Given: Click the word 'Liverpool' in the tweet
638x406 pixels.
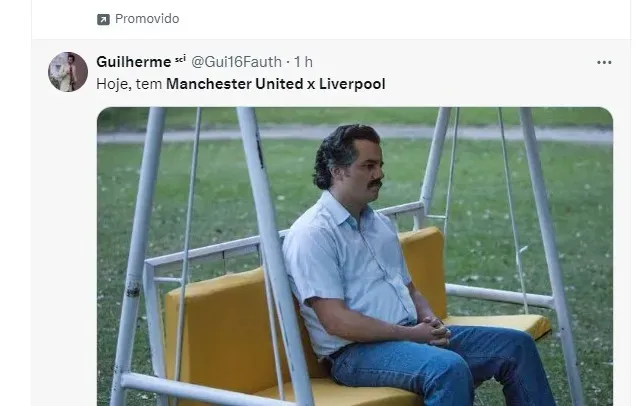Looking at the screenshot, I should pos(352,84).
